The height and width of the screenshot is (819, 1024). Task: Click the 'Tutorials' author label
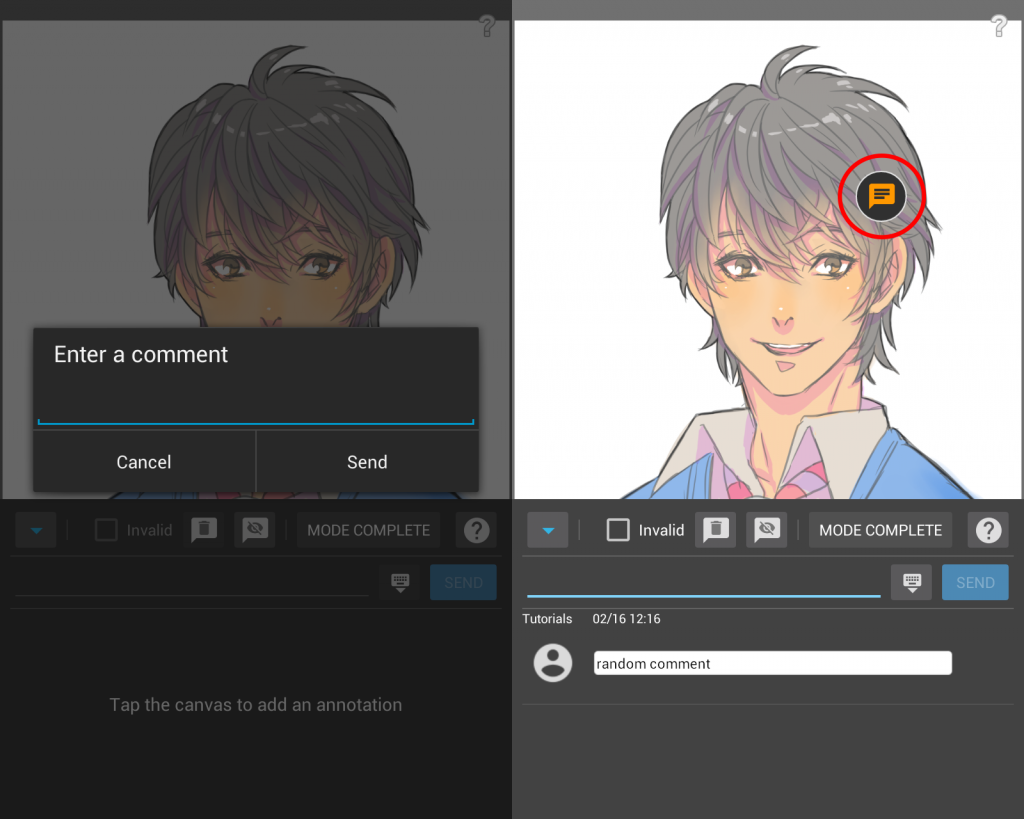(x=547, y=618)
